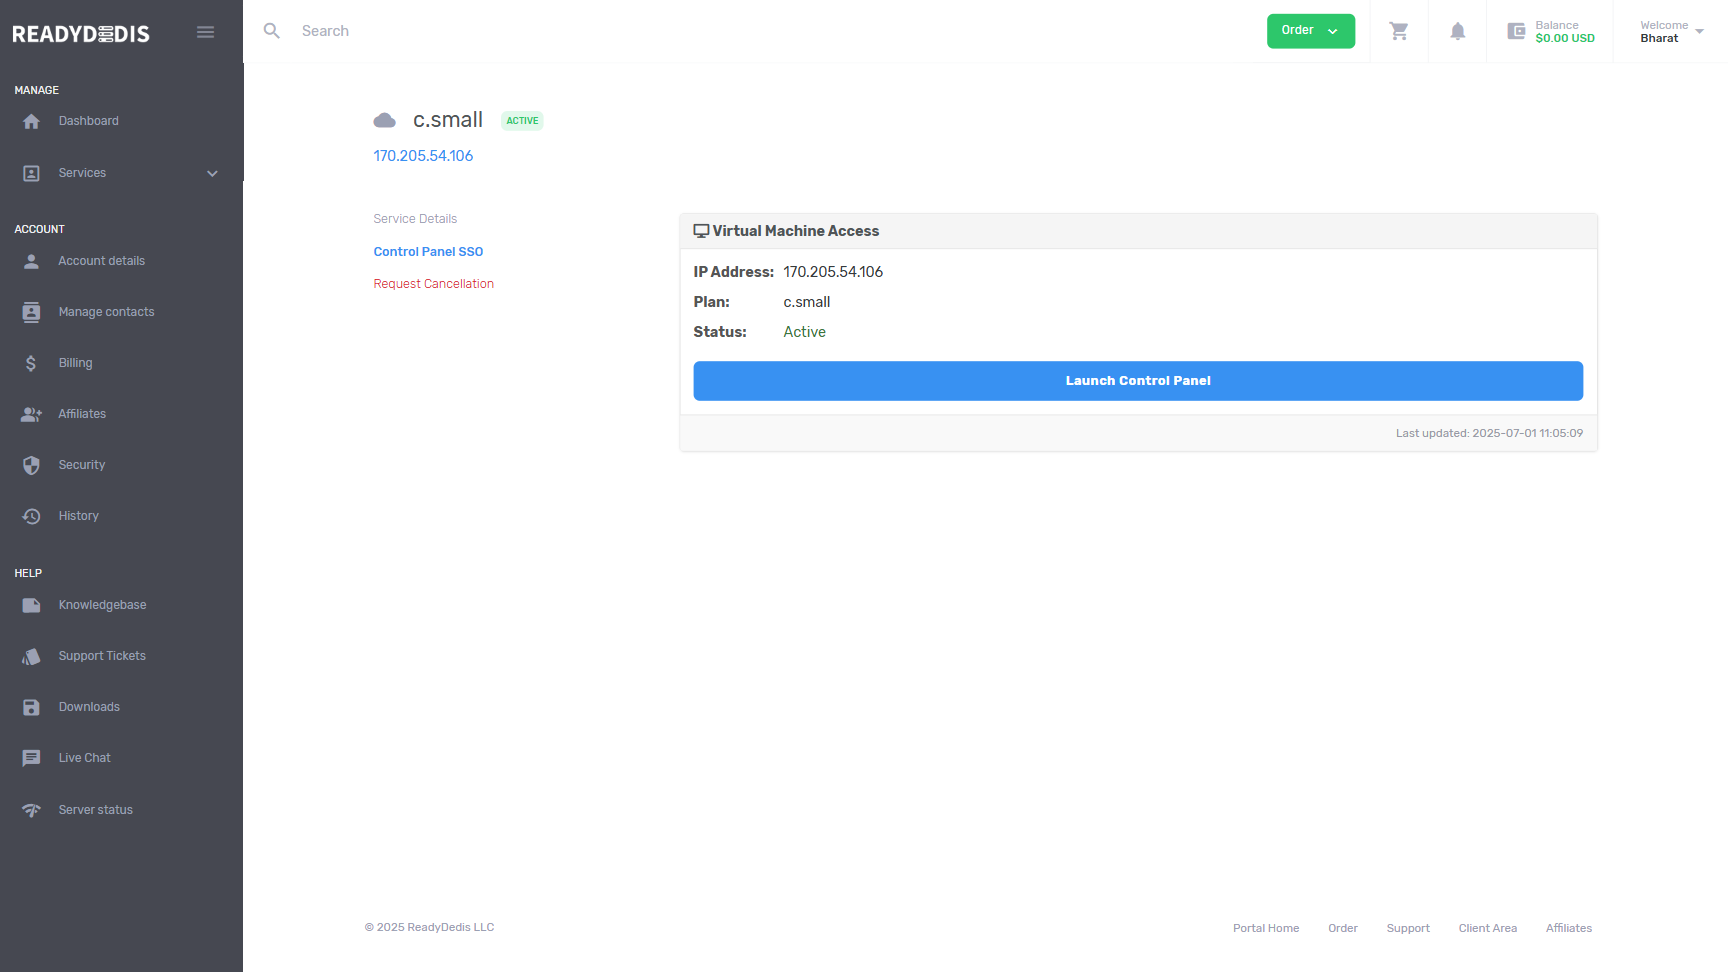The height and width of the screenshot is (972, 1728).
Task: Click the $0.00 USD balance
Action: [1565, 39]
